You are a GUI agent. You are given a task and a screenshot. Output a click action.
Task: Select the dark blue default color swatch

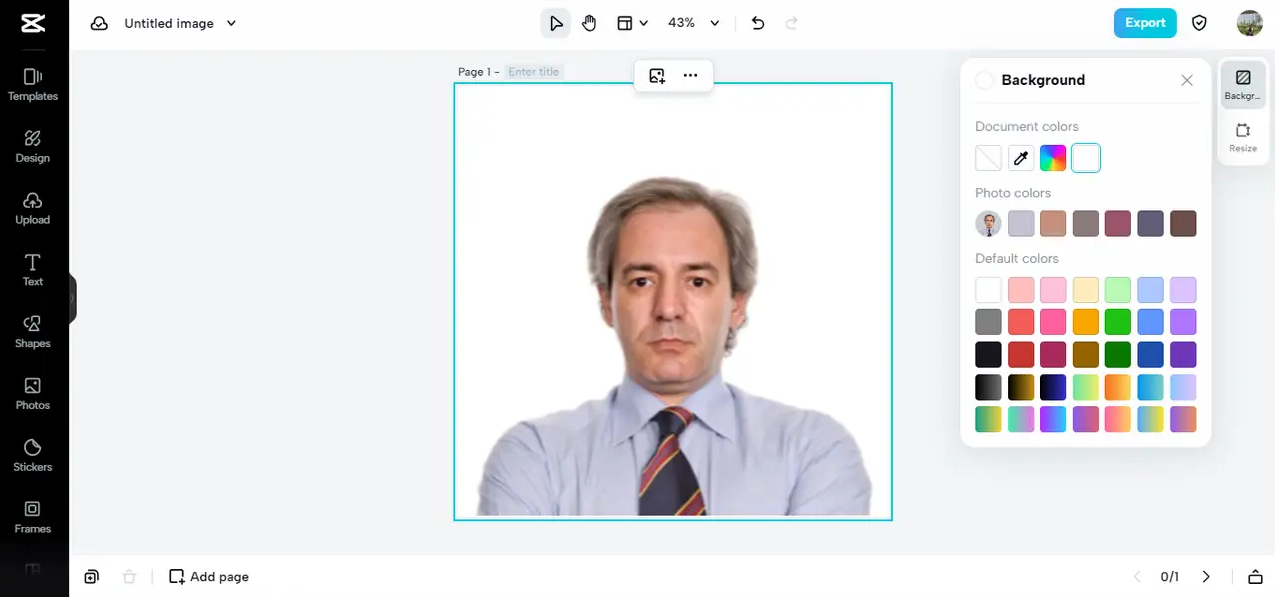coord(1151,354)
